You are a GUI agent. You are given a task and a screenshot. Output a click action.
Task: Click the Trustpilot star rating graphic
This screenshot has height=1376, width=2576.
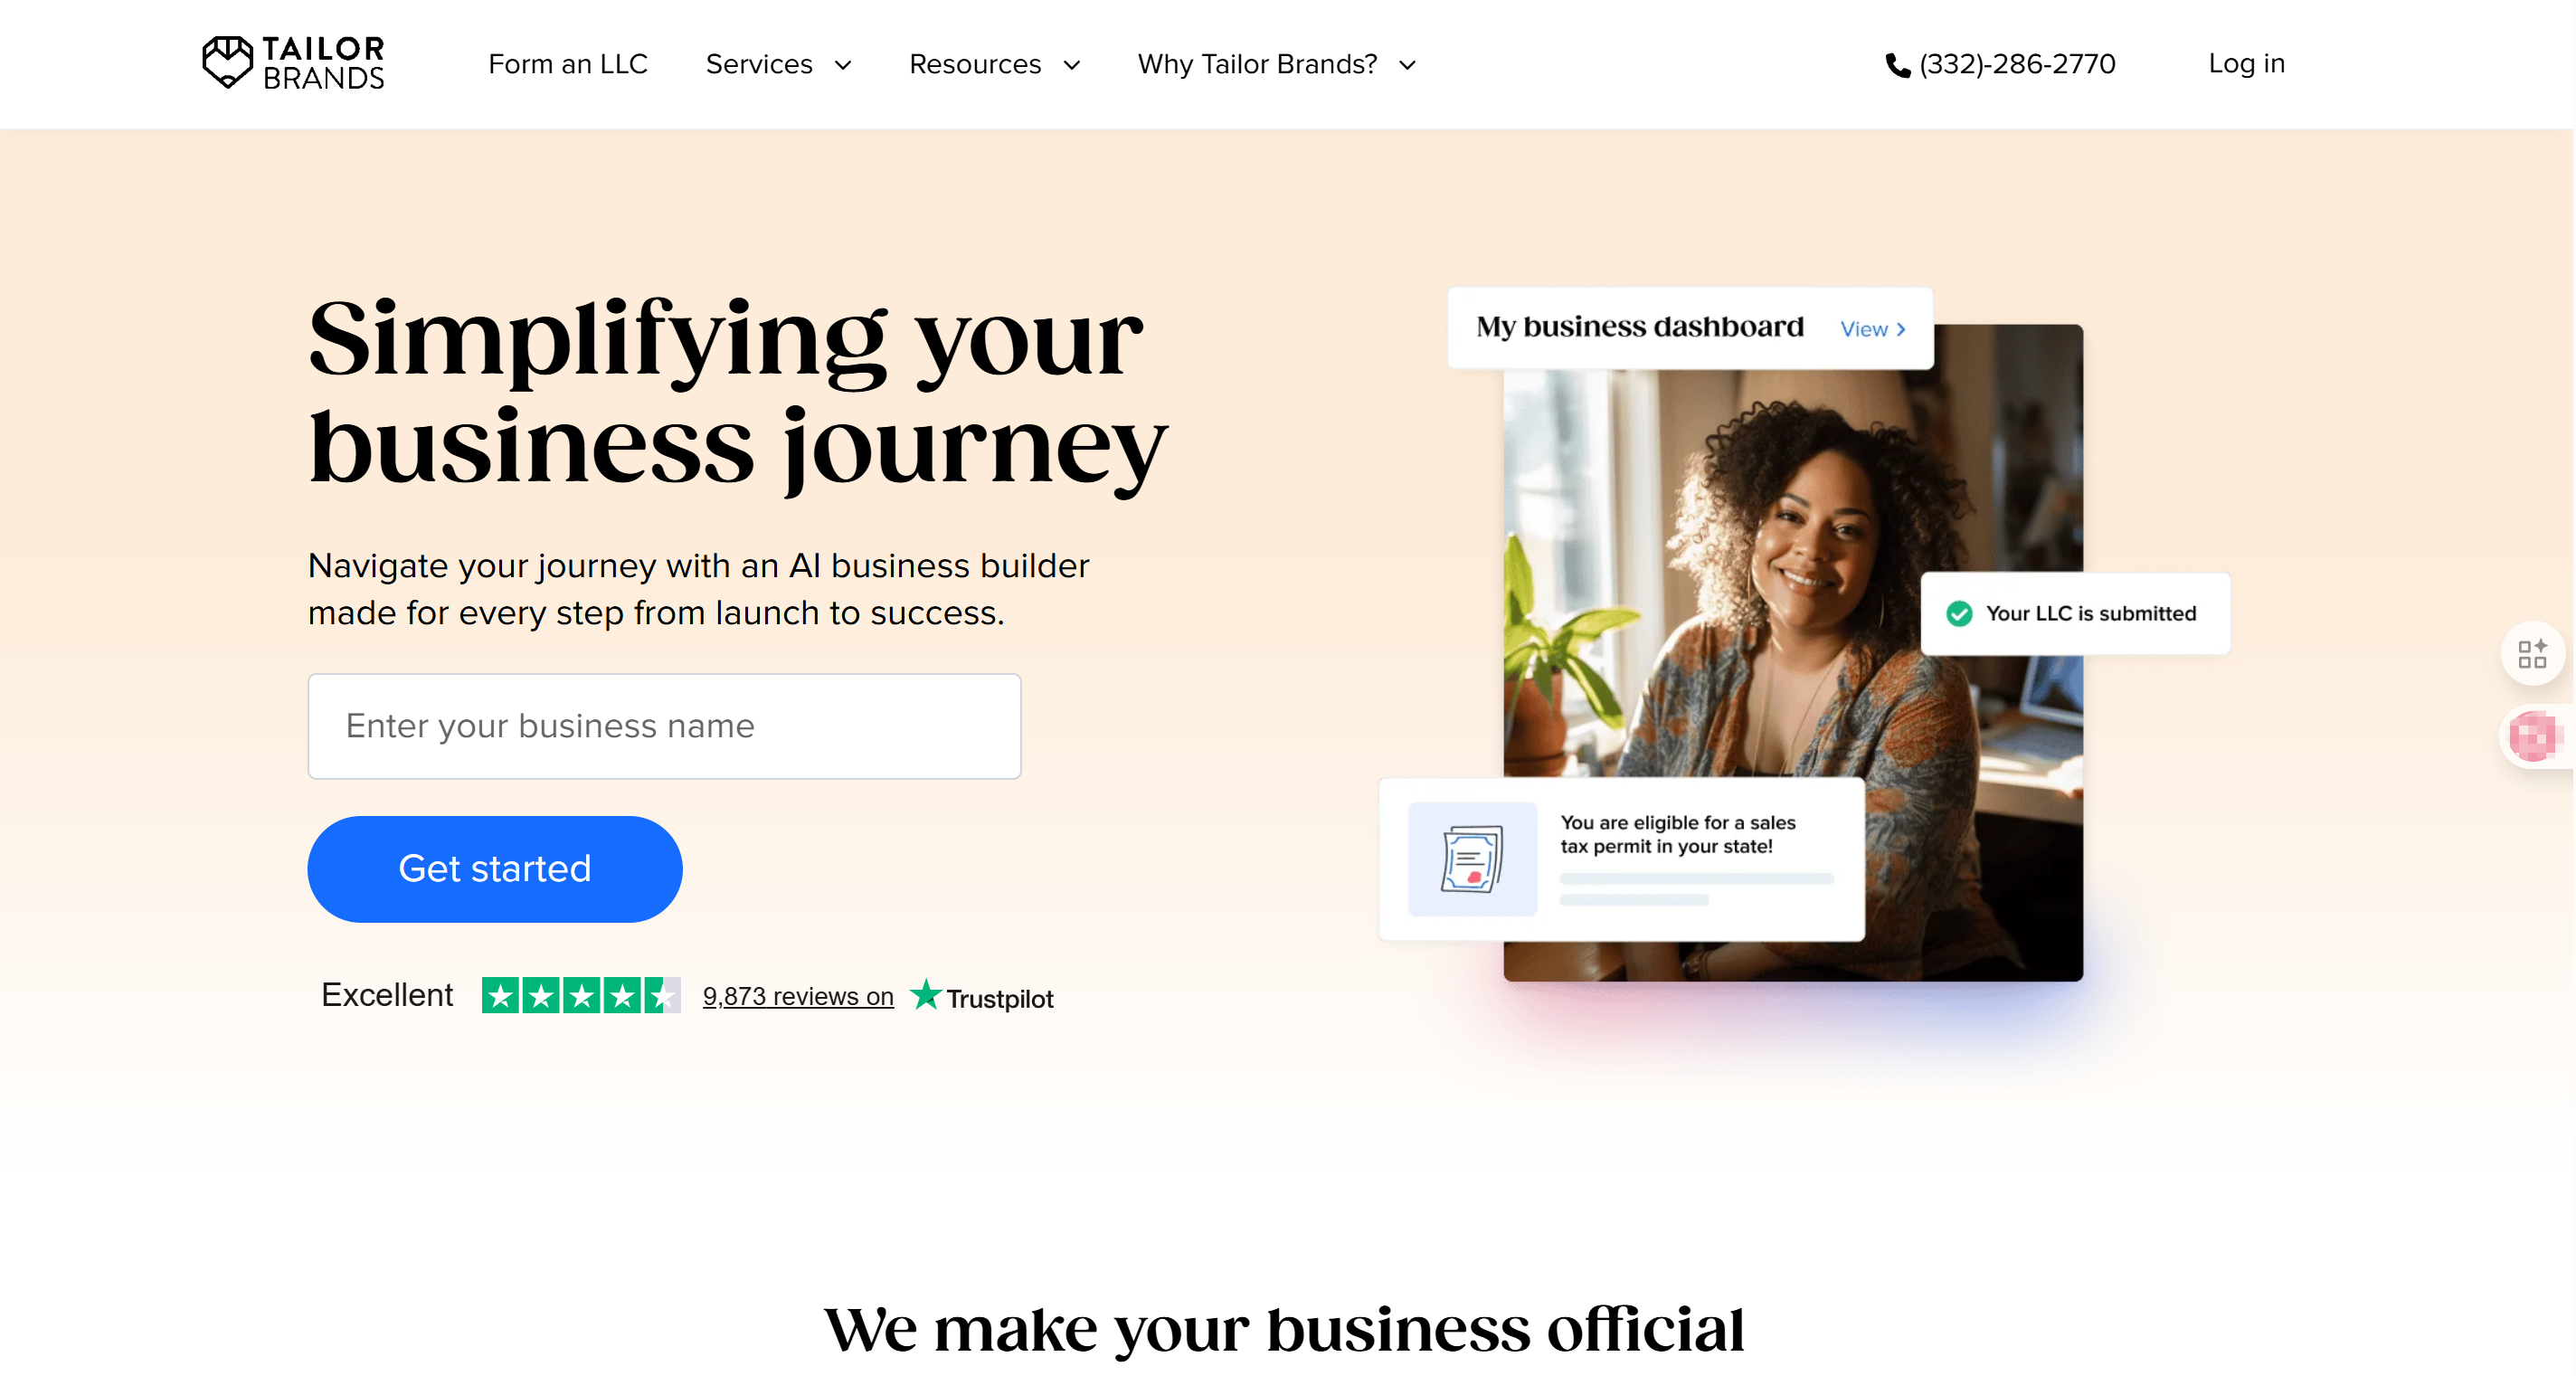point(581,995)
